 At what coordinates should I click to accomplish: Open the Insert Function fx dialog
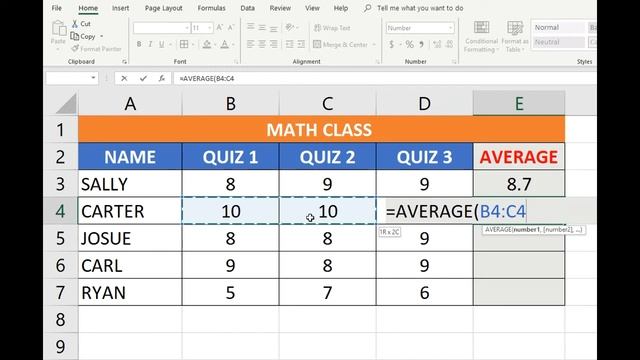pyautogui.click(x=162, y=78)
